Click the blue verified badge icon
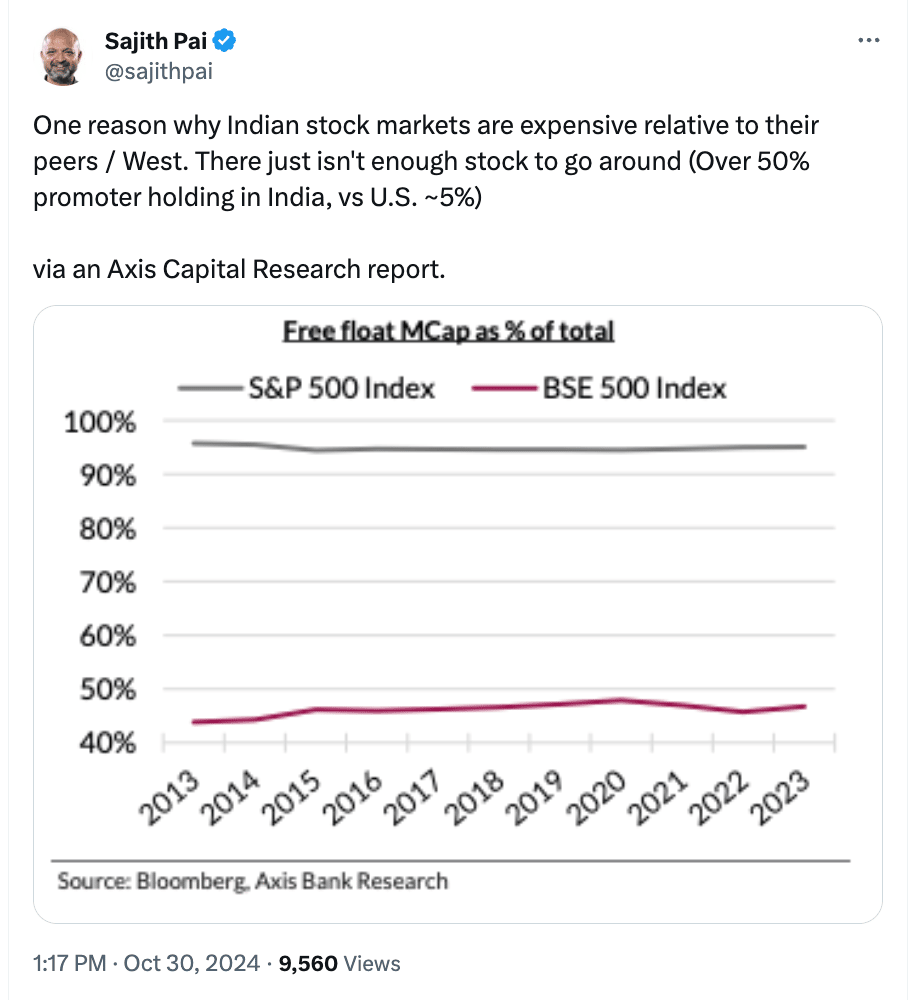 [225, 41]
